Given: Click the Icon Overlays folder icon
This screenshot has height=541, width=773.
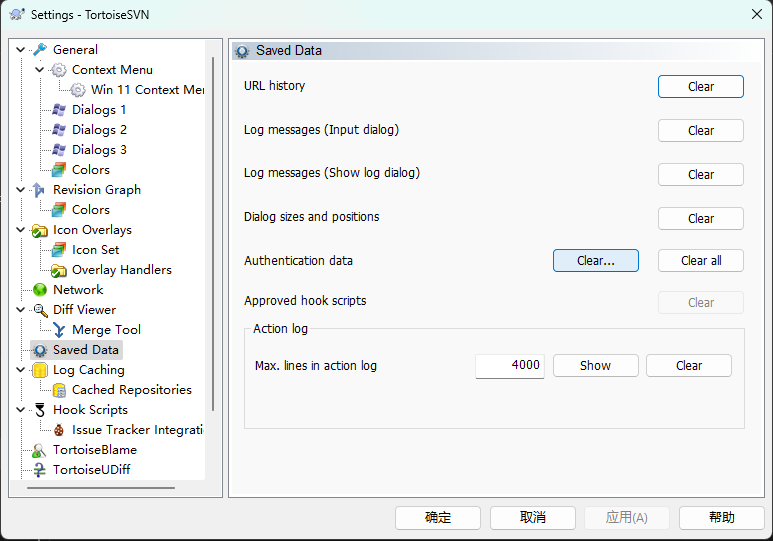Looking at the screenshot, I should 39,230.
